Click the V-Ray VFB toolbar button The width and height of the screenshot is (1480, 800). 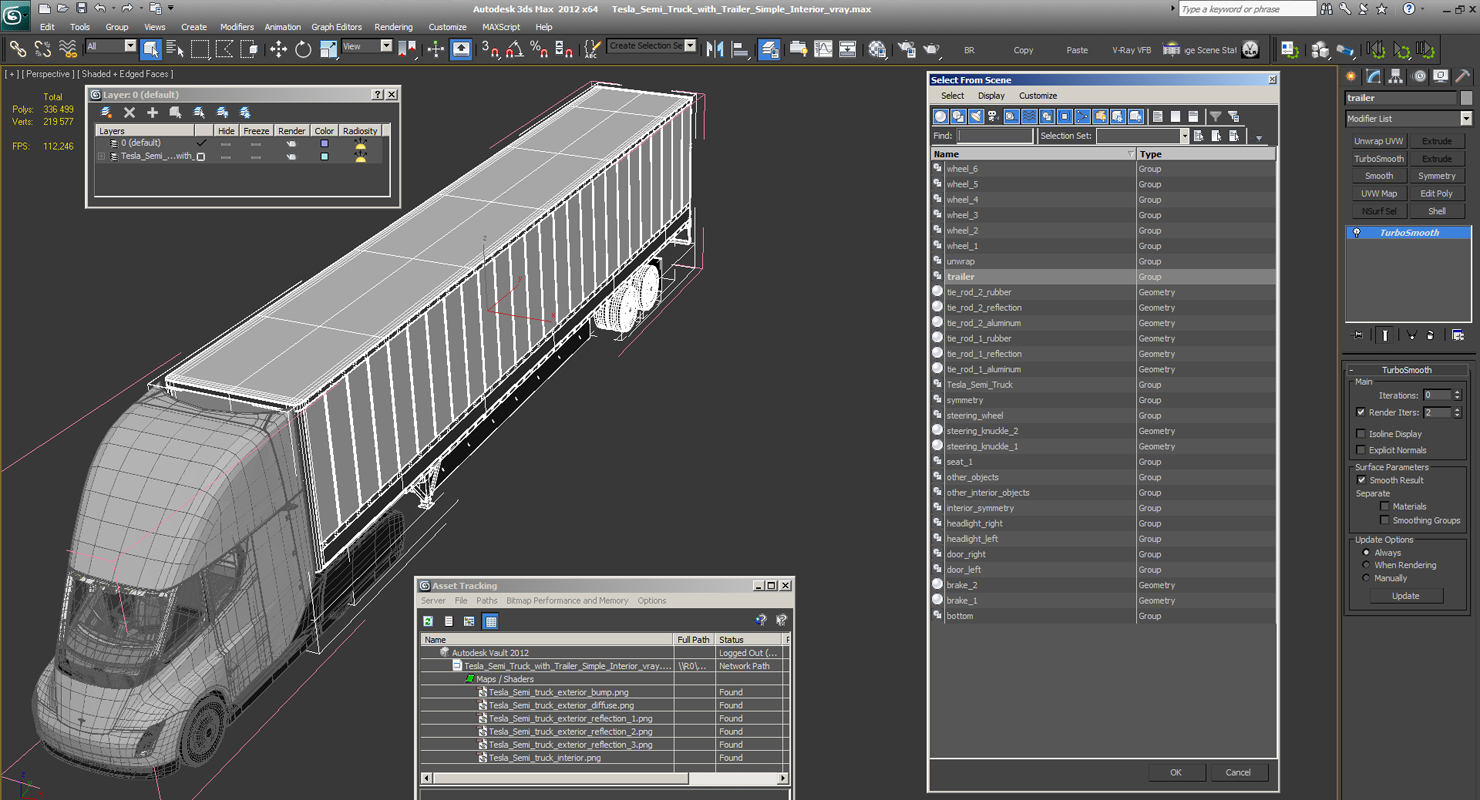pyautogui.click(x=1131, y=50)
